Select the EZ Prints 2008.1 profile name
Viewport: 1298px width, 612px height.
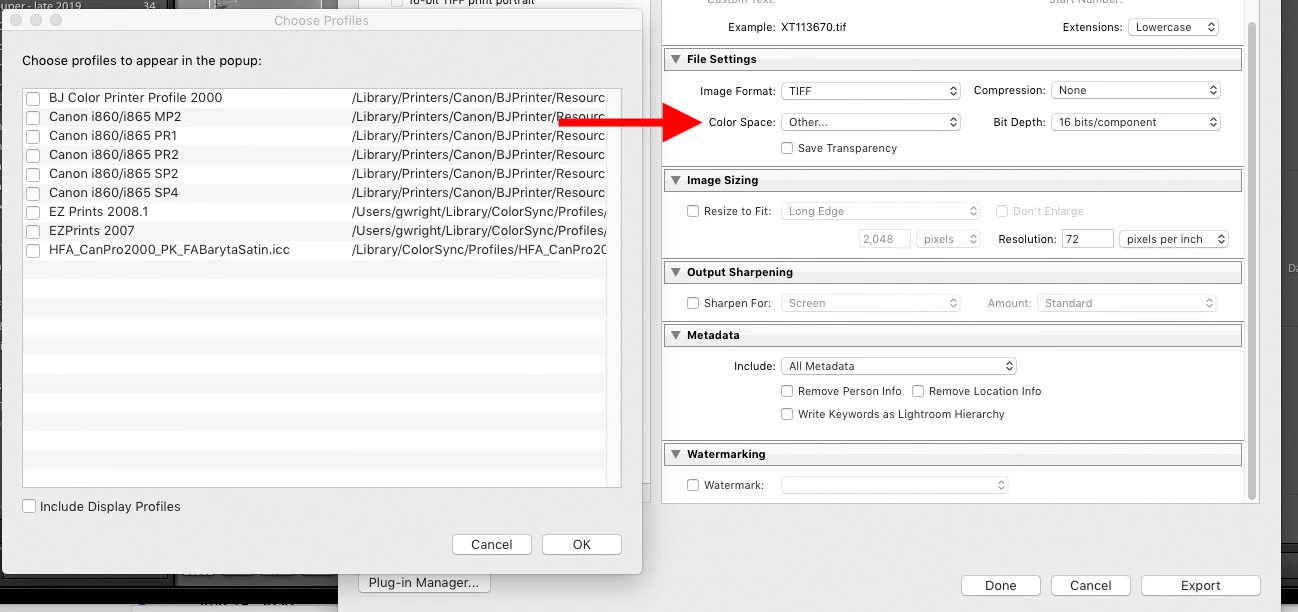point(98,212)
